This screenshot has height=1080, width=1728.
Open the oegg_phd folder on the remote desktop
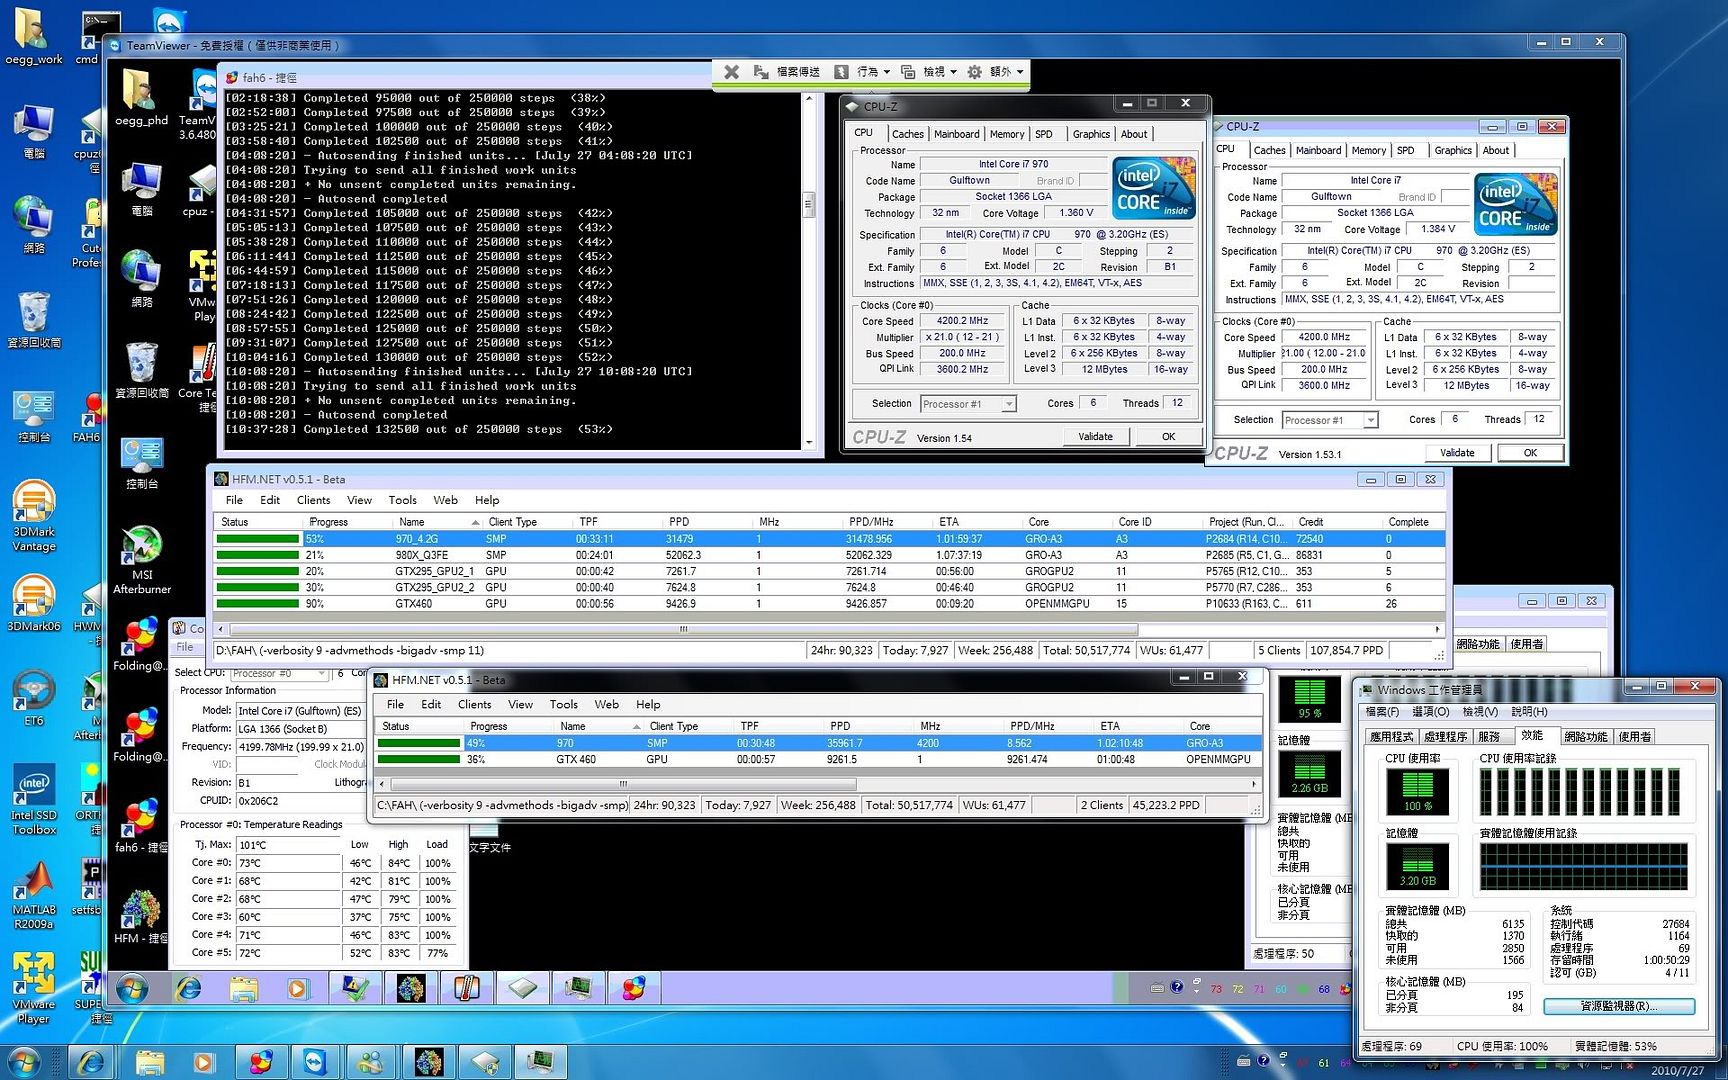(x=141, y=96)
